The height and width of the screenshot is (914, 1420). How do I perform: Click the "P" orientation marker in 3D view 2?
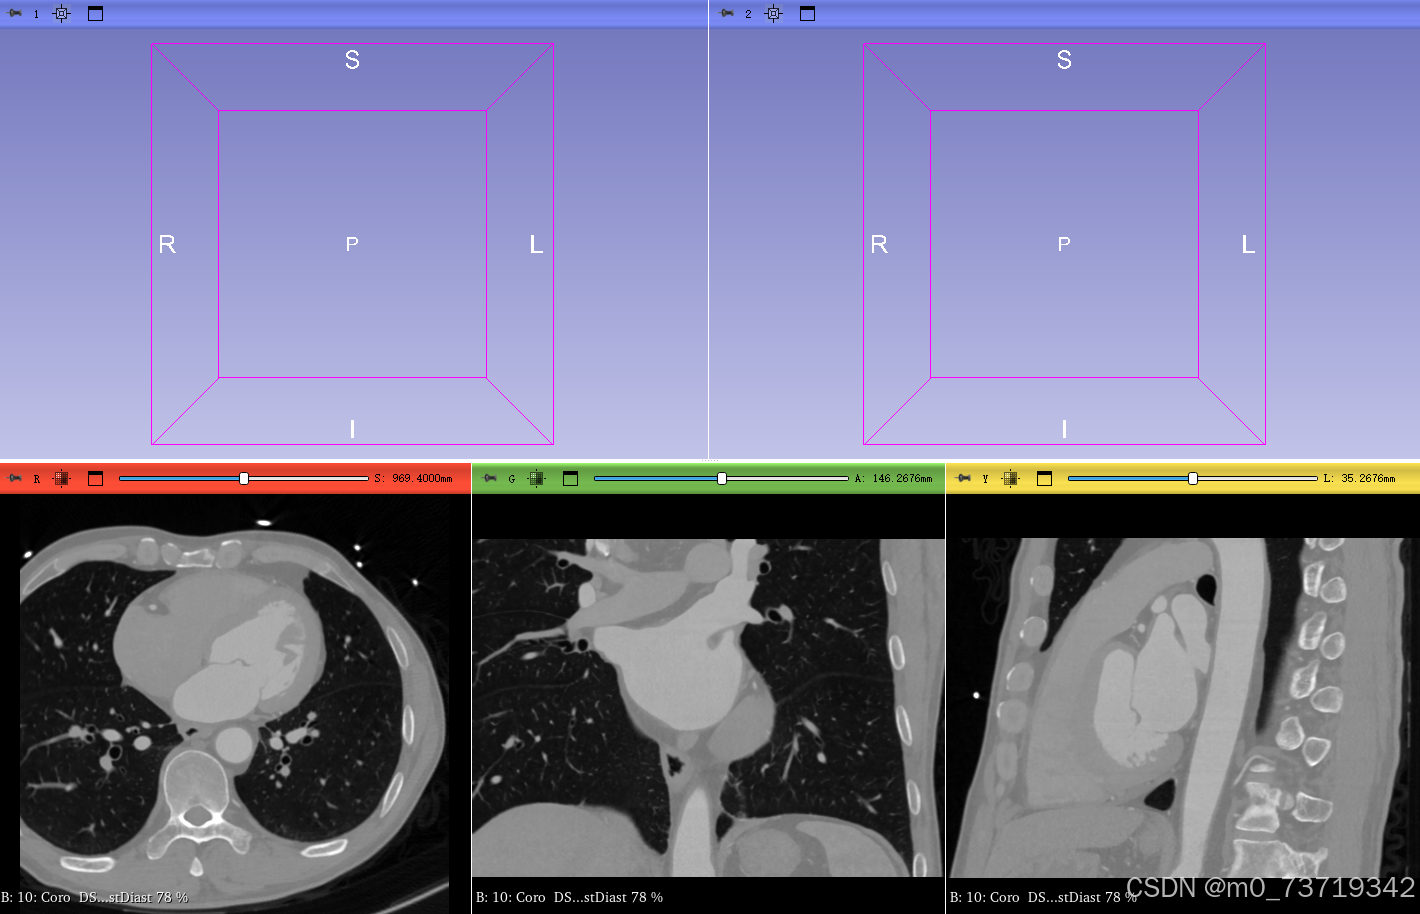point(1064,244)
